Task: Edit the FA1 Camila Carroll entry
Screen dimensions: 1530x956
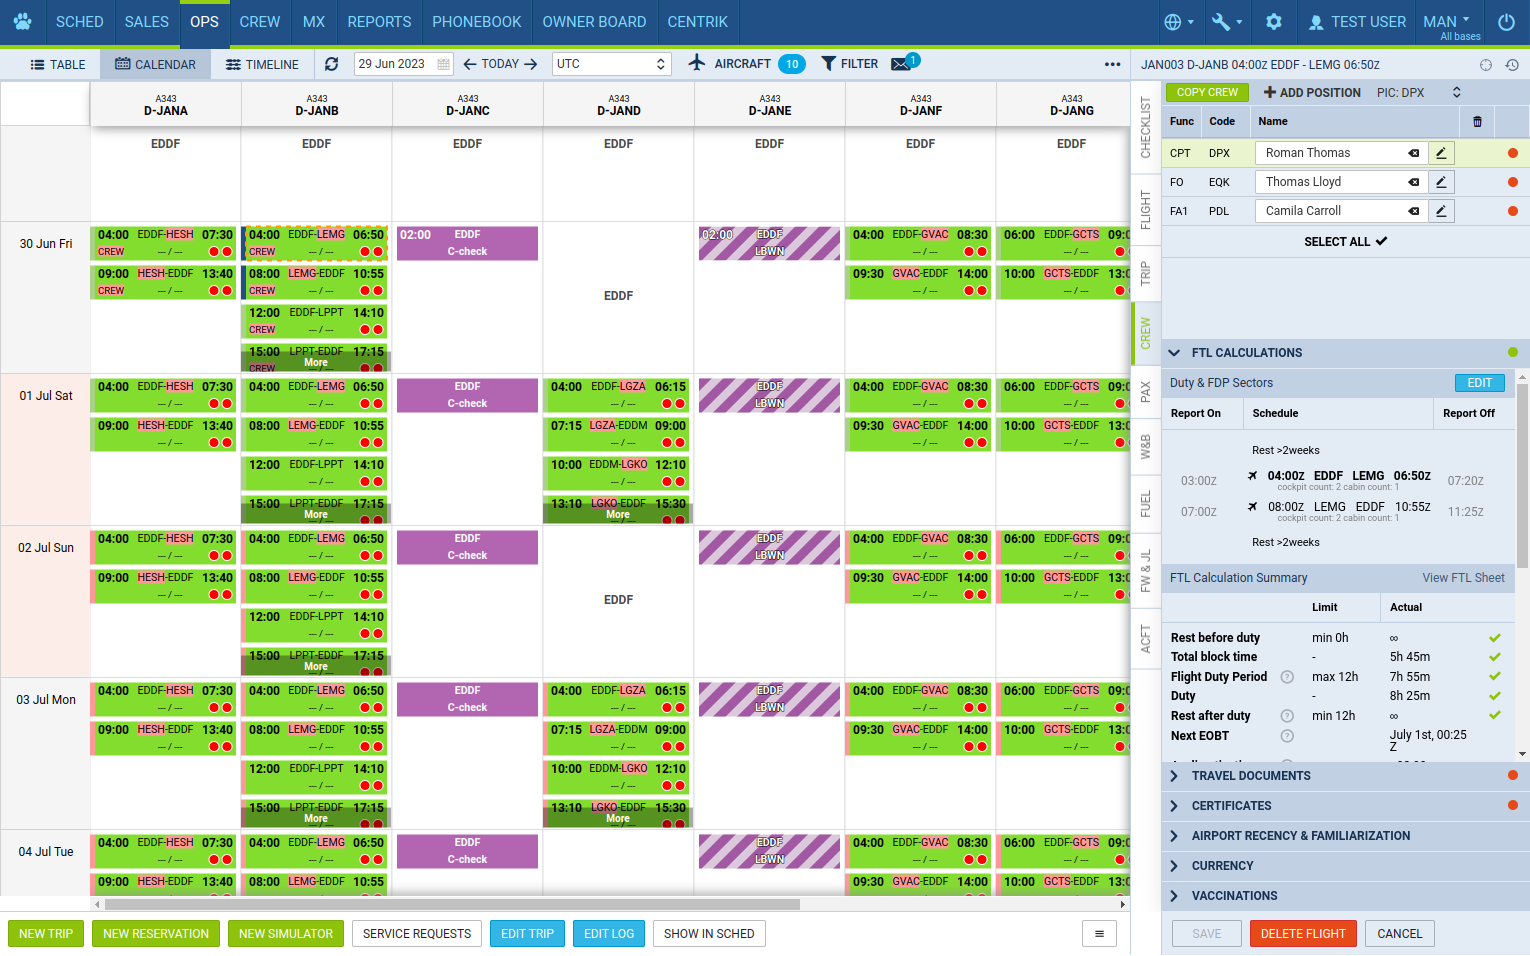Action: point(1441,211)
